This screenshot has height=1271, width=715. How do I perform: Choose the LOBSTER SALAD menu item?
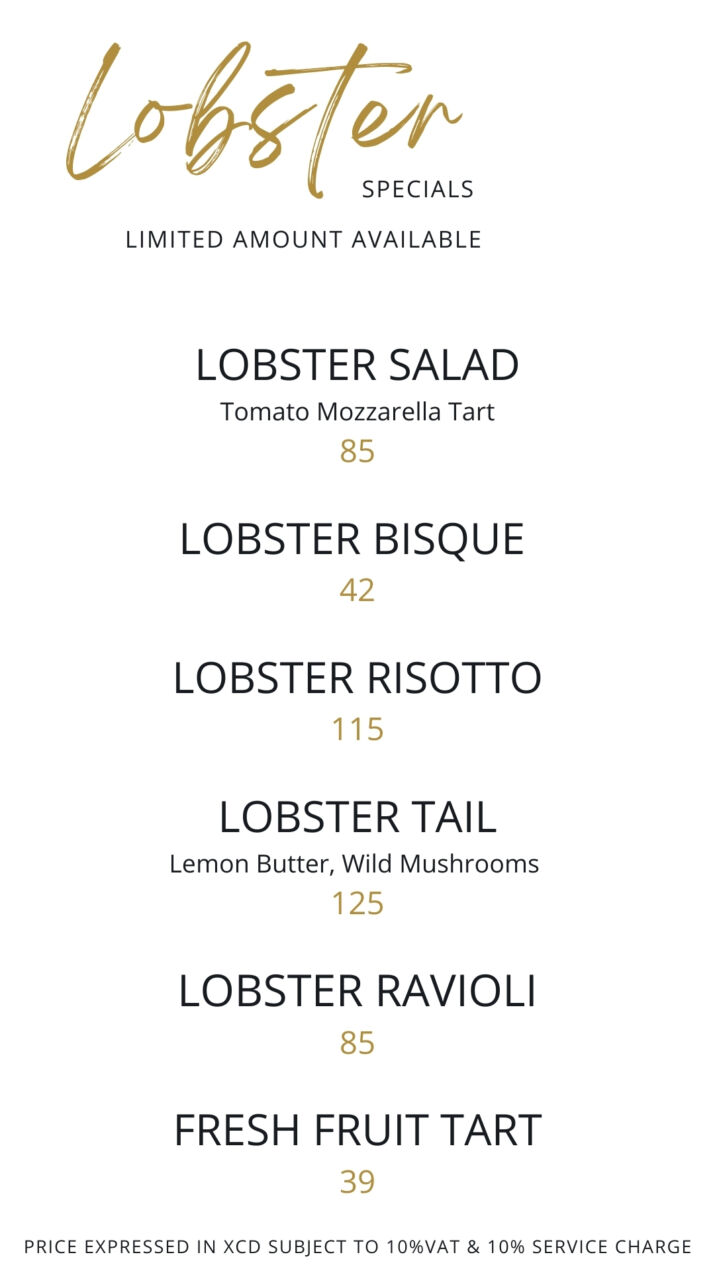(x=357, y=365)
